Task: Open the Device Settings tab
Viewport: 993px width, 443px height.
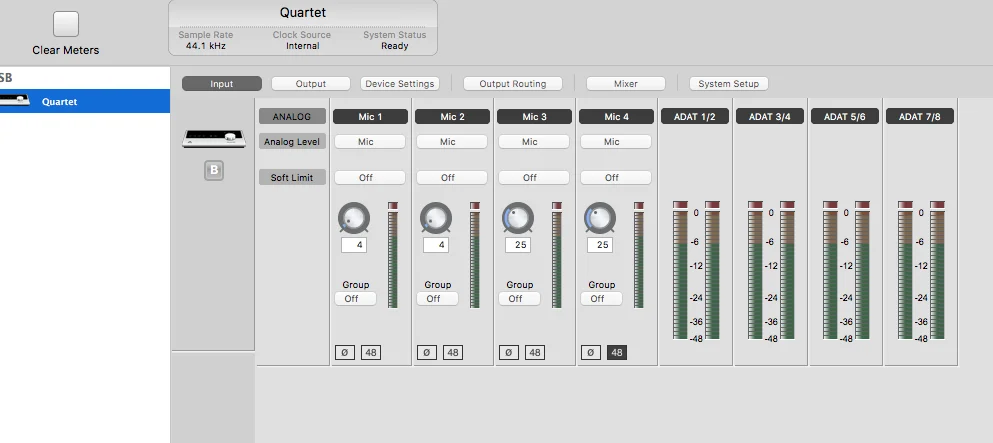Action: click(x=400, y=84)
